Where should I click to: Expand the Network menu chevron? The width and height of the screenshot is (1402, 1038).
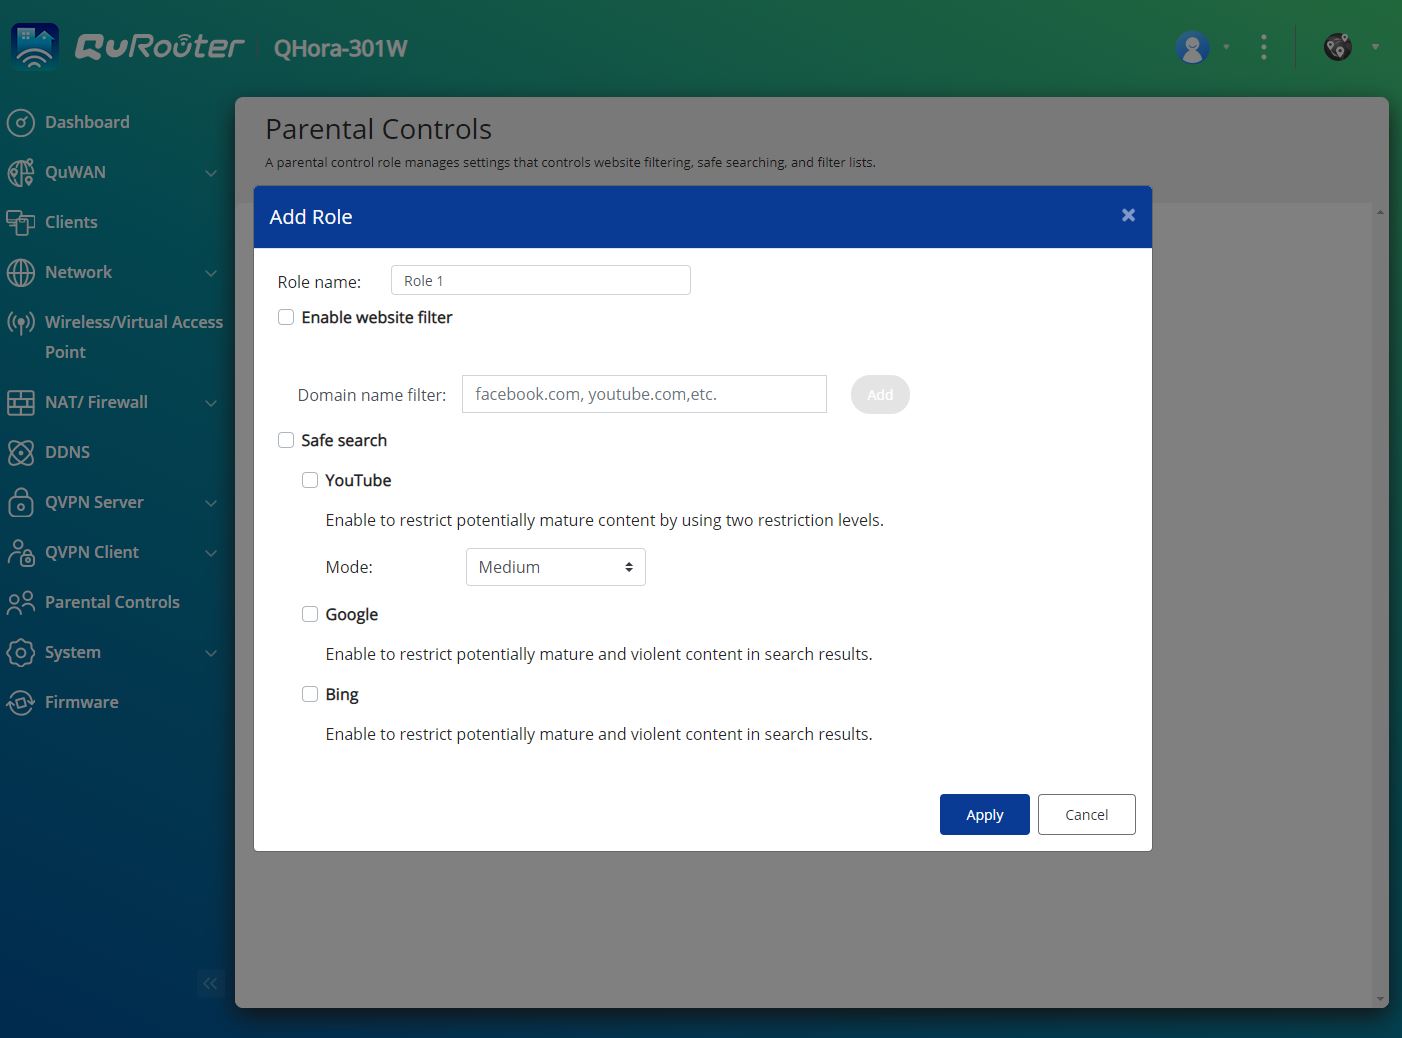(x=211, y=273)
